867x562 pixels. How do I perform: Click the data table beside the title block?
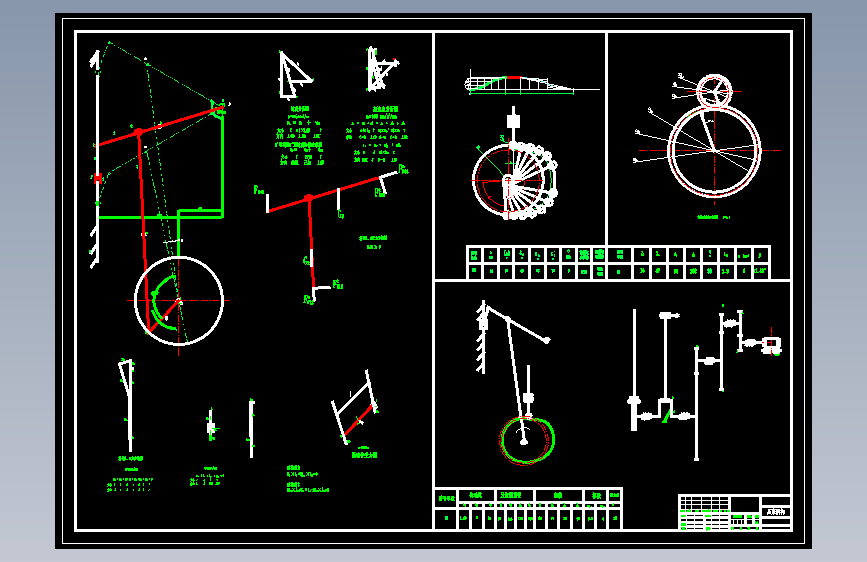tap(529, 509)
